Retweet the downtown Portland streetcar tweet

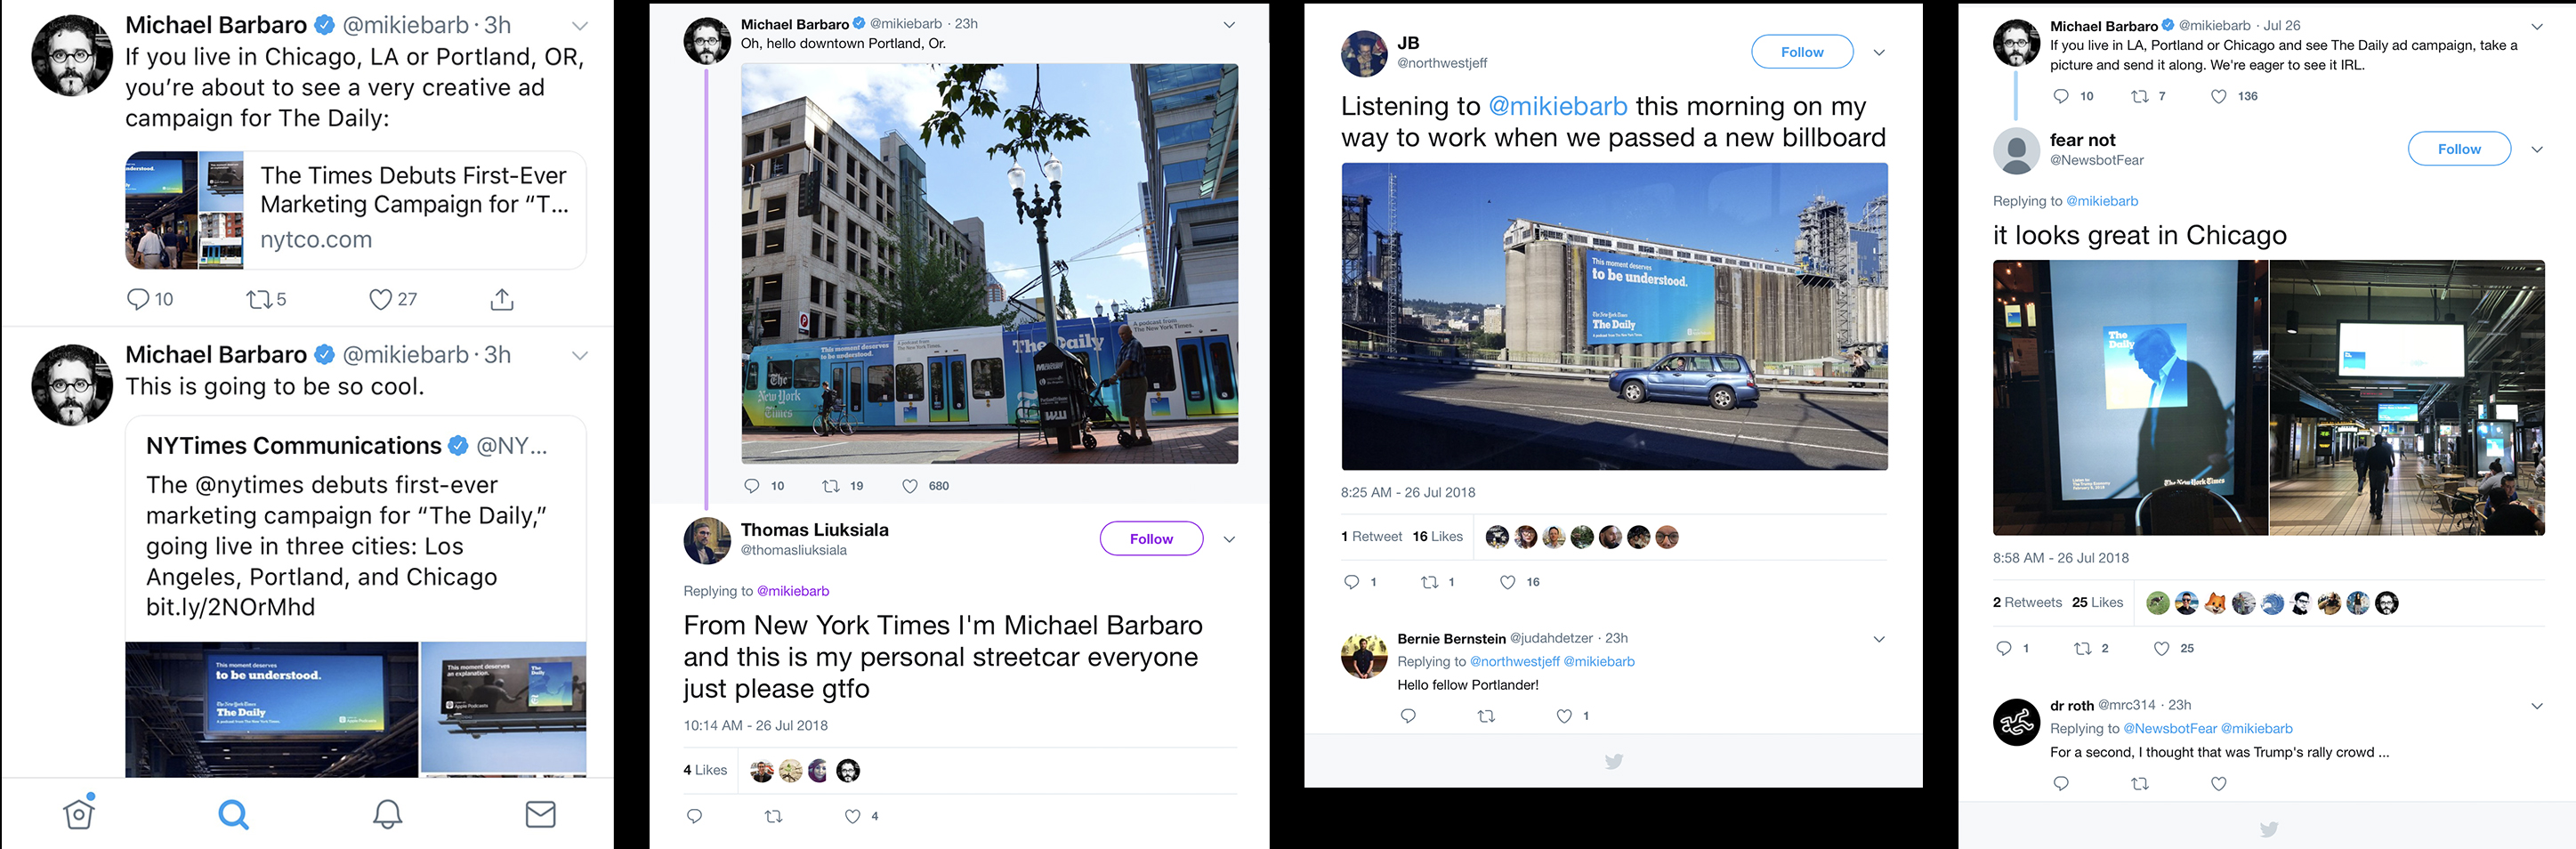pos(831,486)
